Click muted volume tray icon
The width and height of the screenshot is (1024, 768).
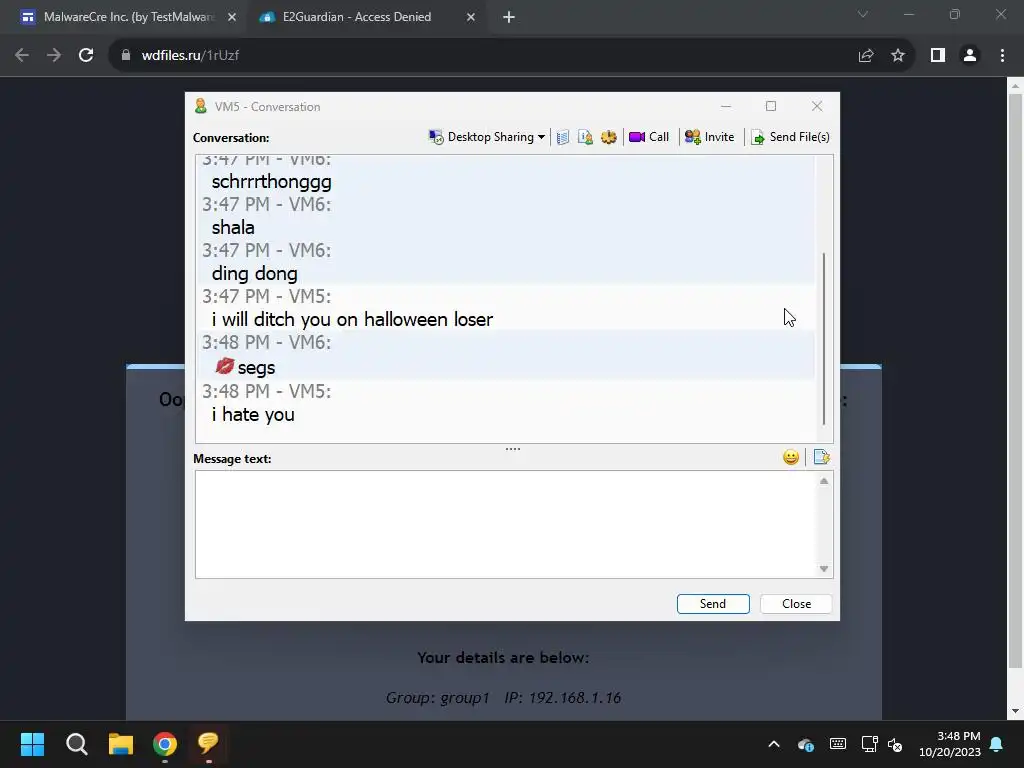pos(895,744)
